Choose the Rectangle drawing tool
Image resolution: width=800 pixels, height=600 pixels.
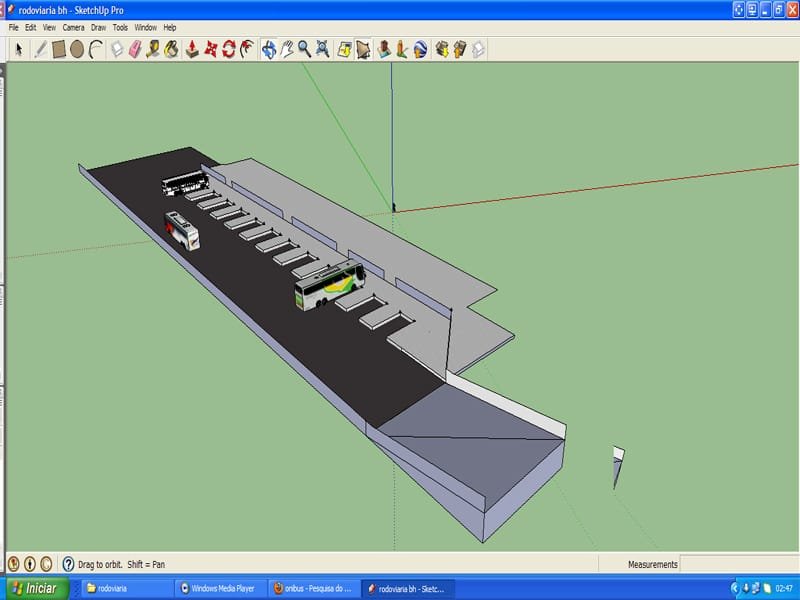click(x=59, y=48)
